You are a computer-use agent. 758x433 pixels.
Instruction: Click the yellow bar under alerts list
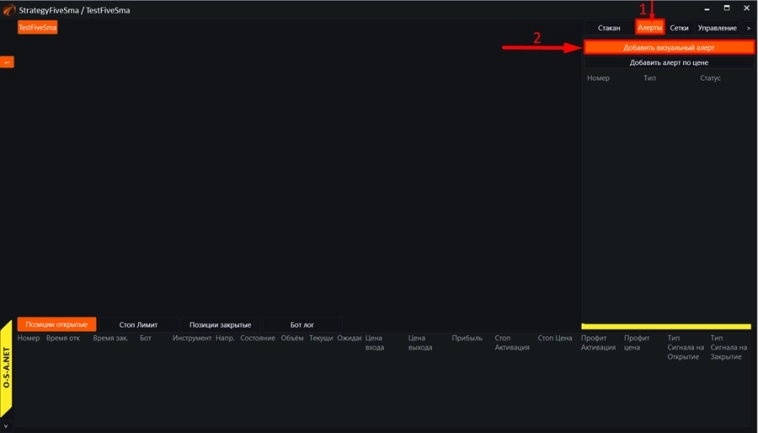666,326
